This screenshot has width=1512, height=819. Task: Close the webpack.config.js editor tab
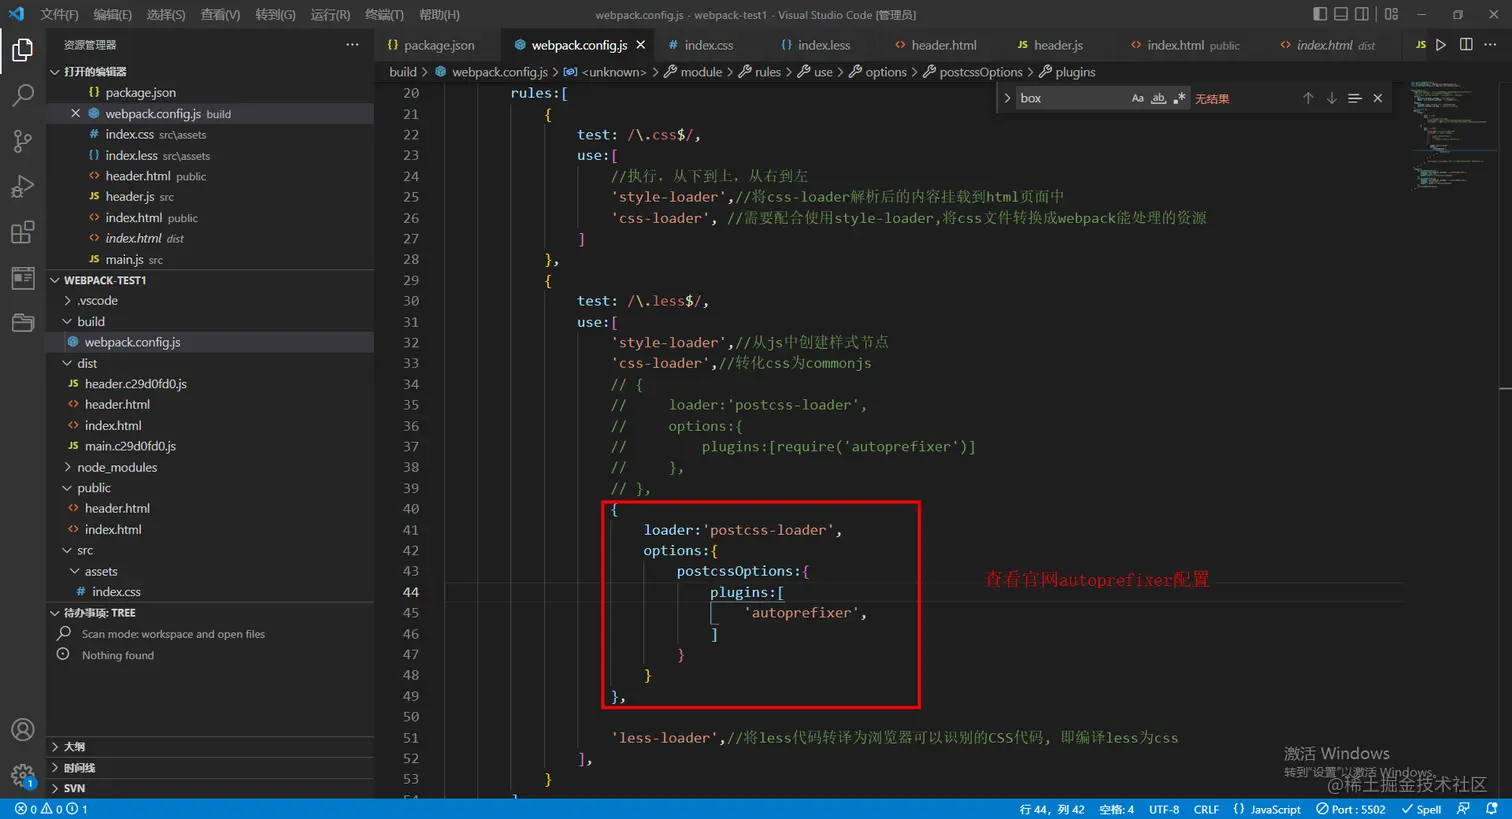tap(641, 45)
